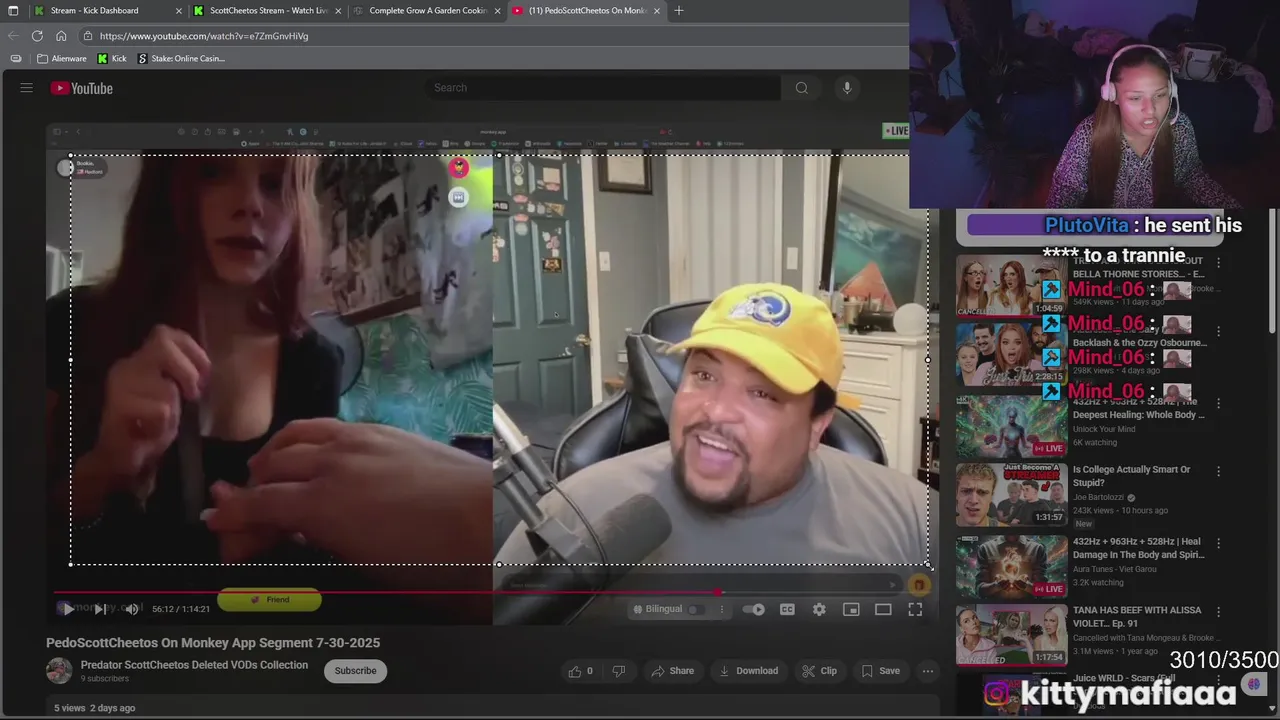Mute the video with the speaker icon
This screenshot has height=720, width=1280.
pos(132,609)
